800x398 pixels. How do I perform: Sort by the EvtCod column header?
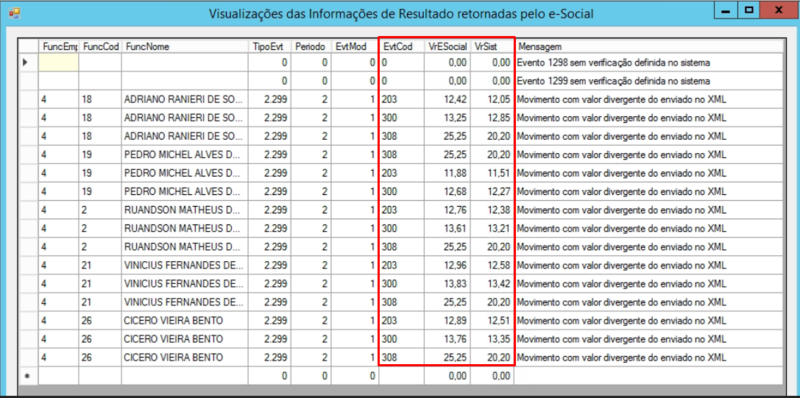(401, 46)
